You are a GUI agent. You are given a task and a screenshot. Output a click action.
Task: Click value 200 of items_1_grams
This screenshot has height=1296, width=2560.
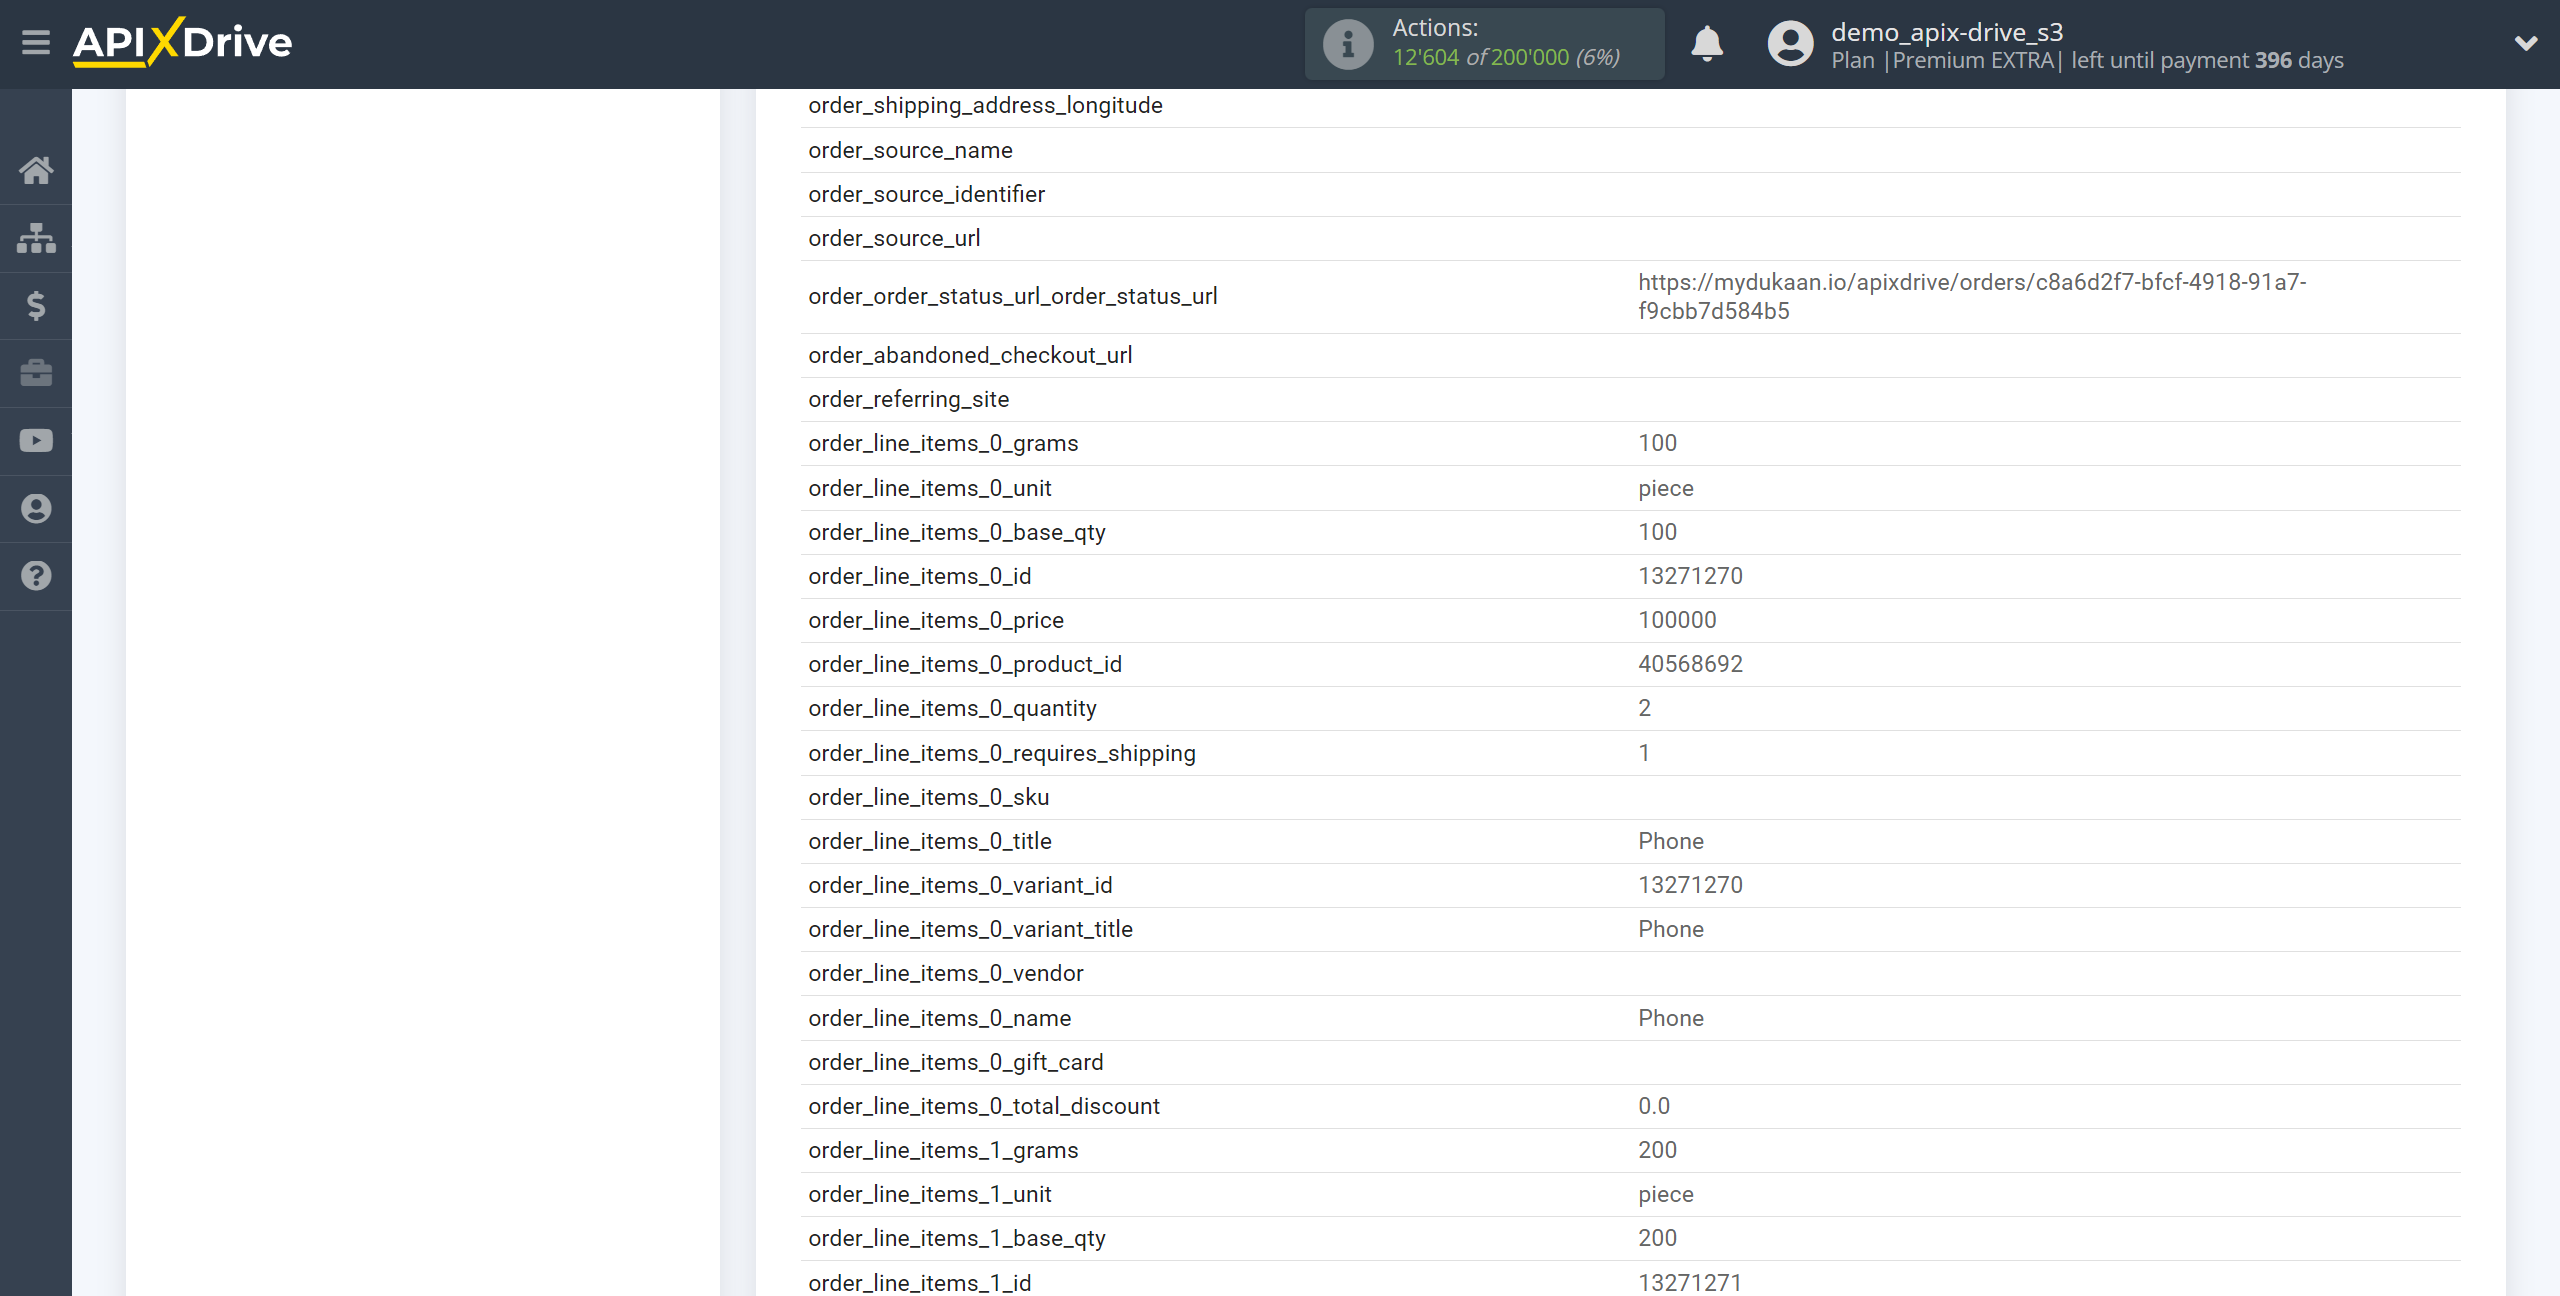[x=1657, y=1150]
